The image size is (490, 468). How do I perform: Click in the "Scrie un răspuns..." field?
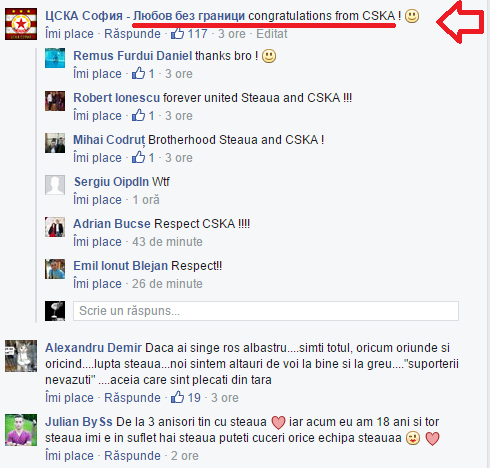(266, 311)
